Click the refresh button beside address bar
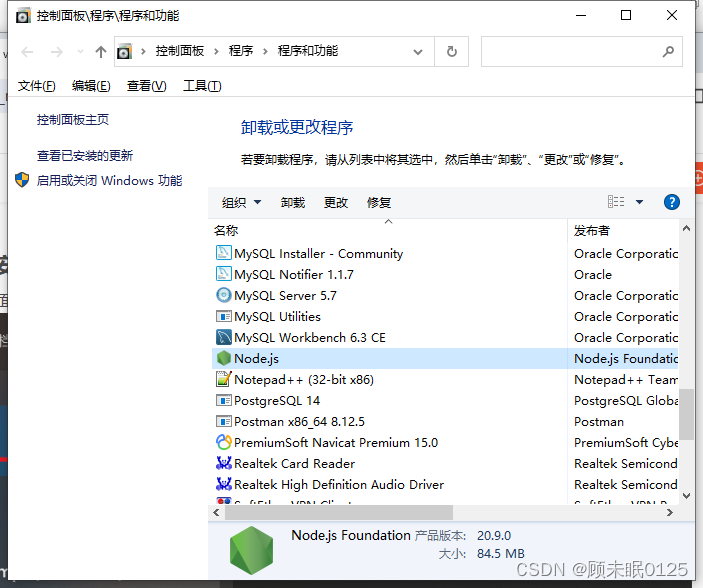Image resolution: width=703 pixels, height=588 pixels. [451, 52]
